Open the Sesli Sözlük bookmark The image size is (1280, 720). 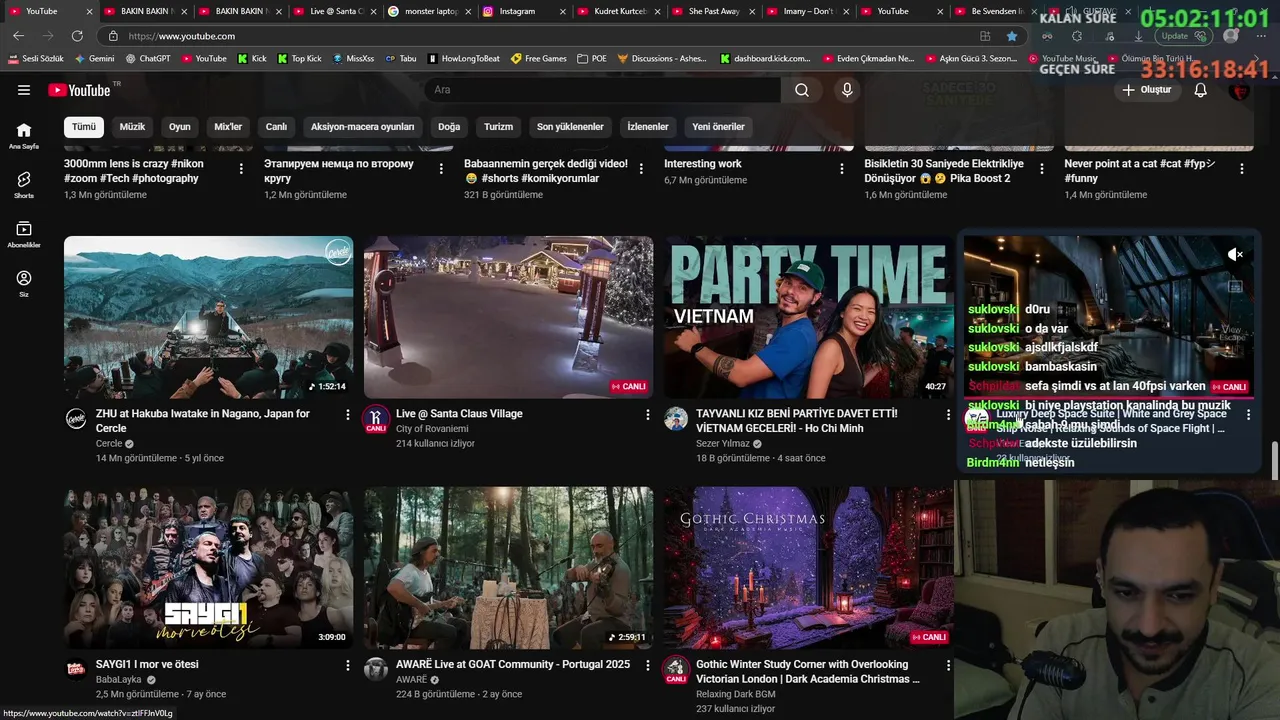tap(35, 59)
